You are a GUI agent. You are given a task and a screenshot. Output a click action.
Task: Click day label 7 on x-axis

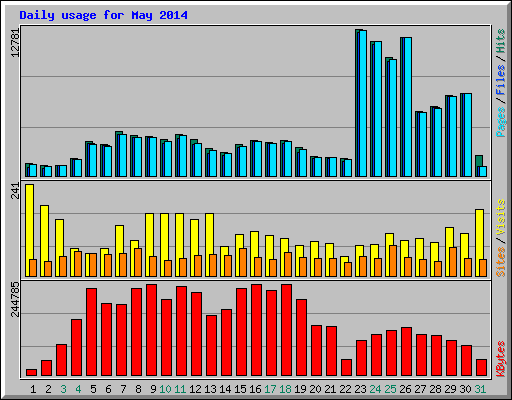123,389
